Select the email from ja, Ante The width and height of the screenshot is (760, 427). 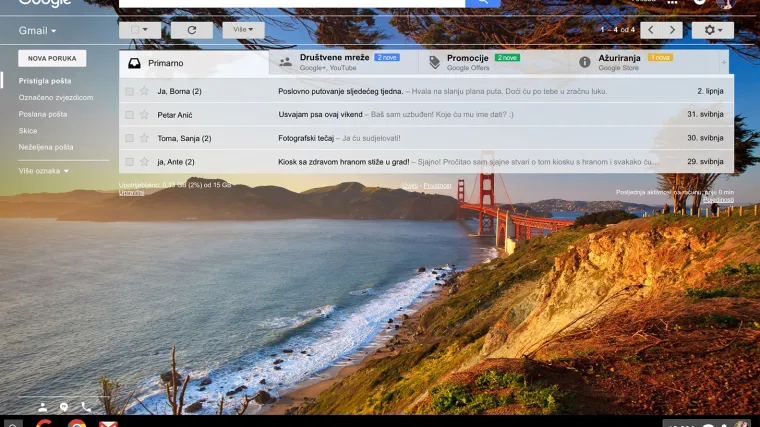(129, 162)
